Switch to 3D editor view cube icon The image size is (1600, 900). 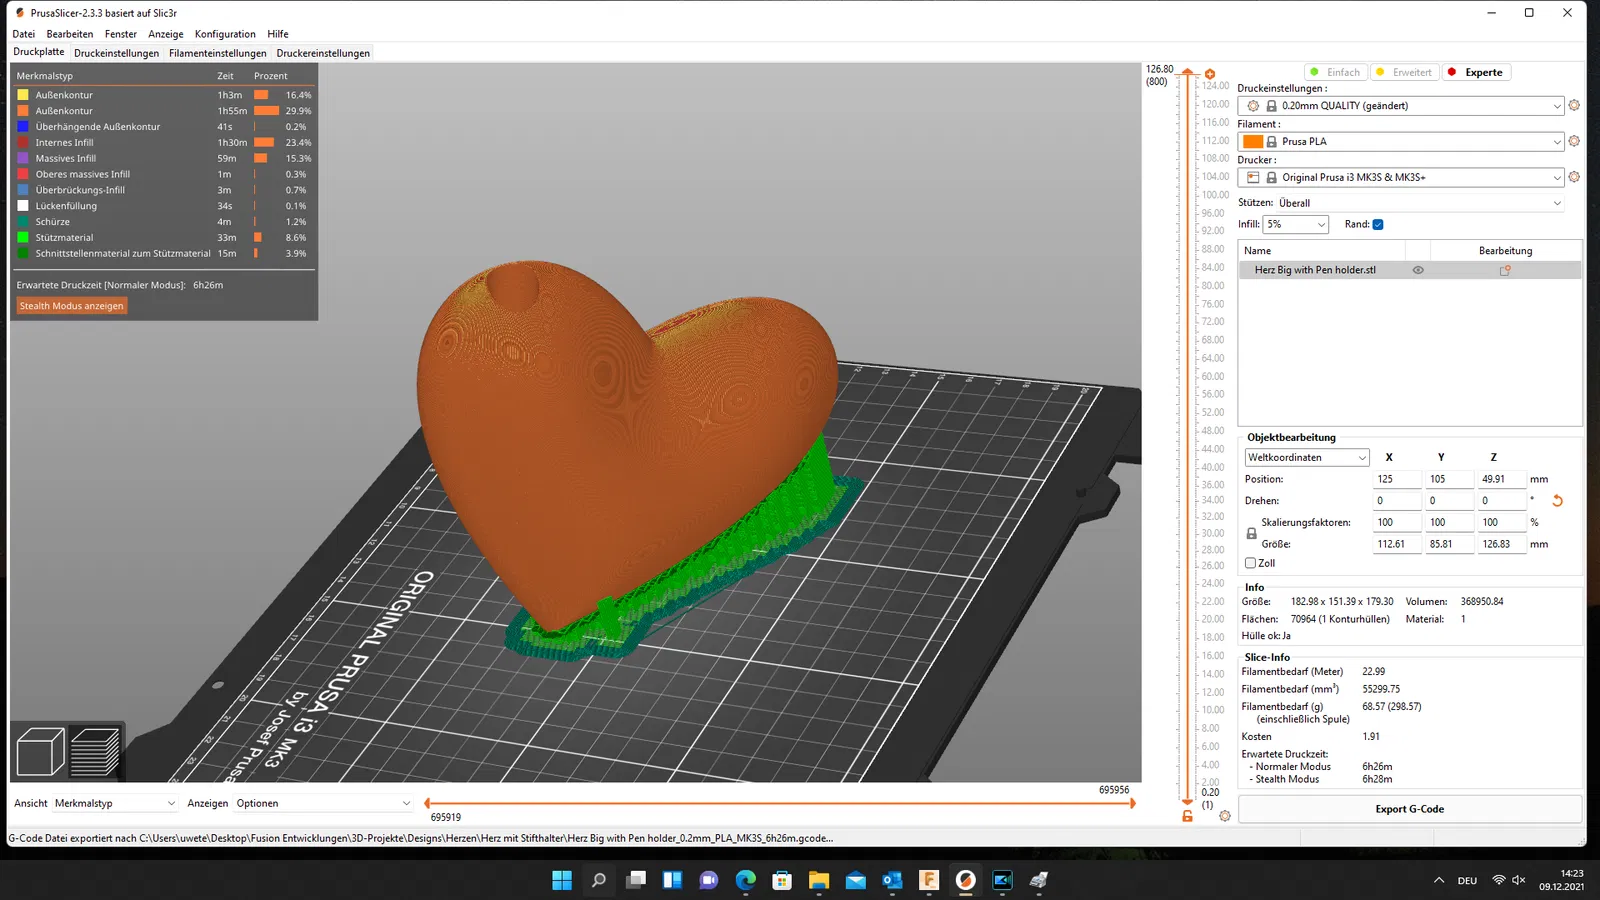40,751
